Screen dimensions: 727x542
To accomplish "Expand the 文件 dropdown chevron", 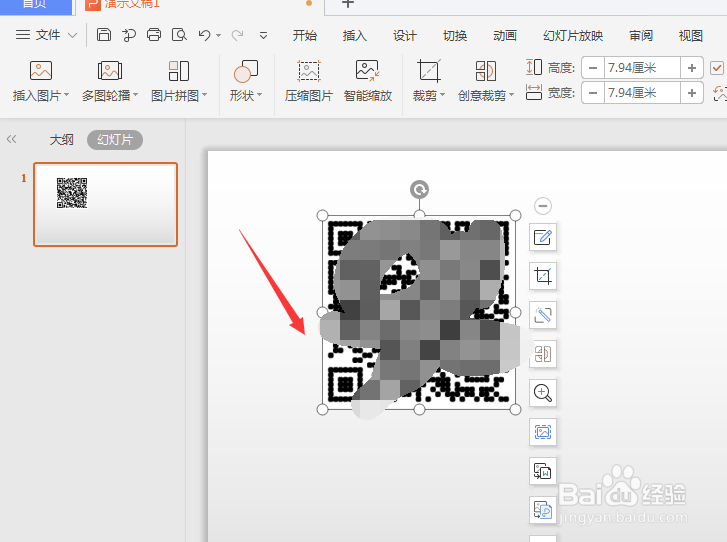I will 72,35.
